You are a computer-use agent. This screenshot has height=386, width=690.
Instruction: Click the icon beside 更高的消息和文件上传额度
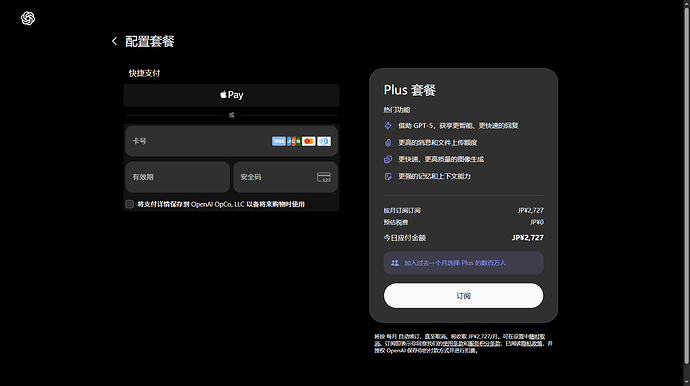tap(388, 143)
